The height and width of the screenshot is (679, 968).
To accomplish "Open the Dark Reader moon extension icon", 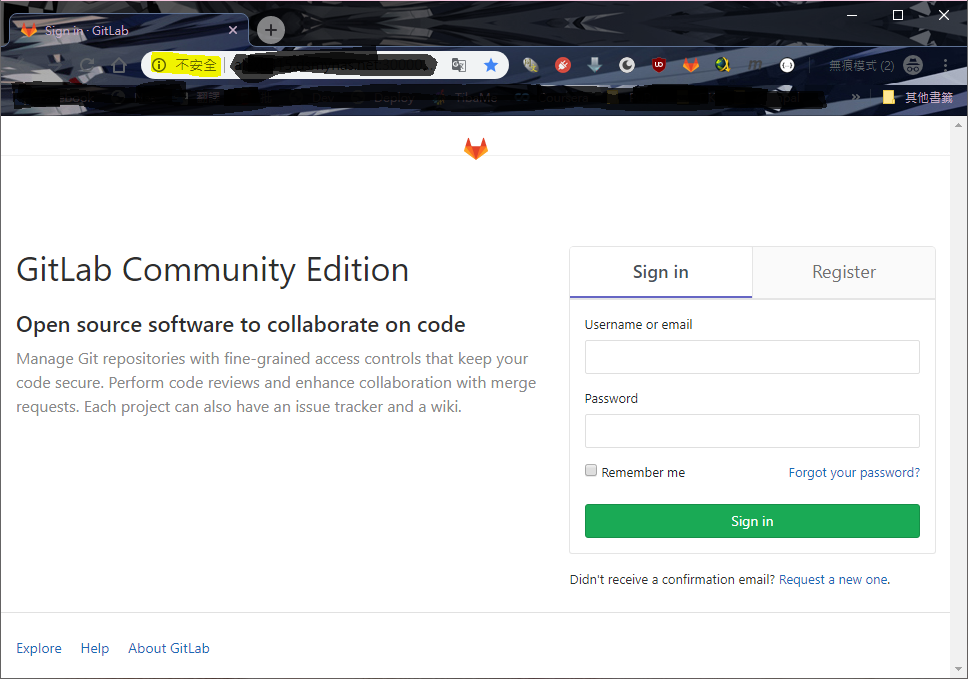I will (627, 64).
